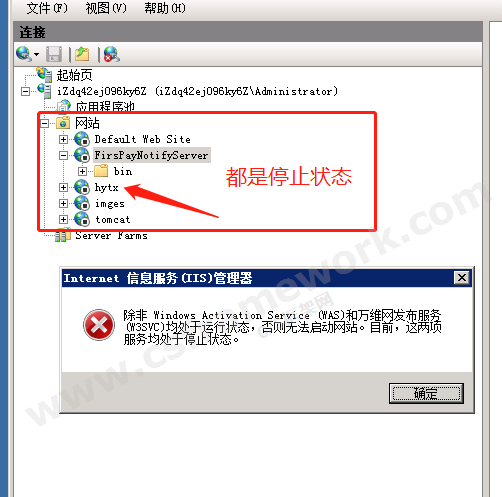Collapse the server iZdq42ej096ky6Z node

click(x=25, y=91)
